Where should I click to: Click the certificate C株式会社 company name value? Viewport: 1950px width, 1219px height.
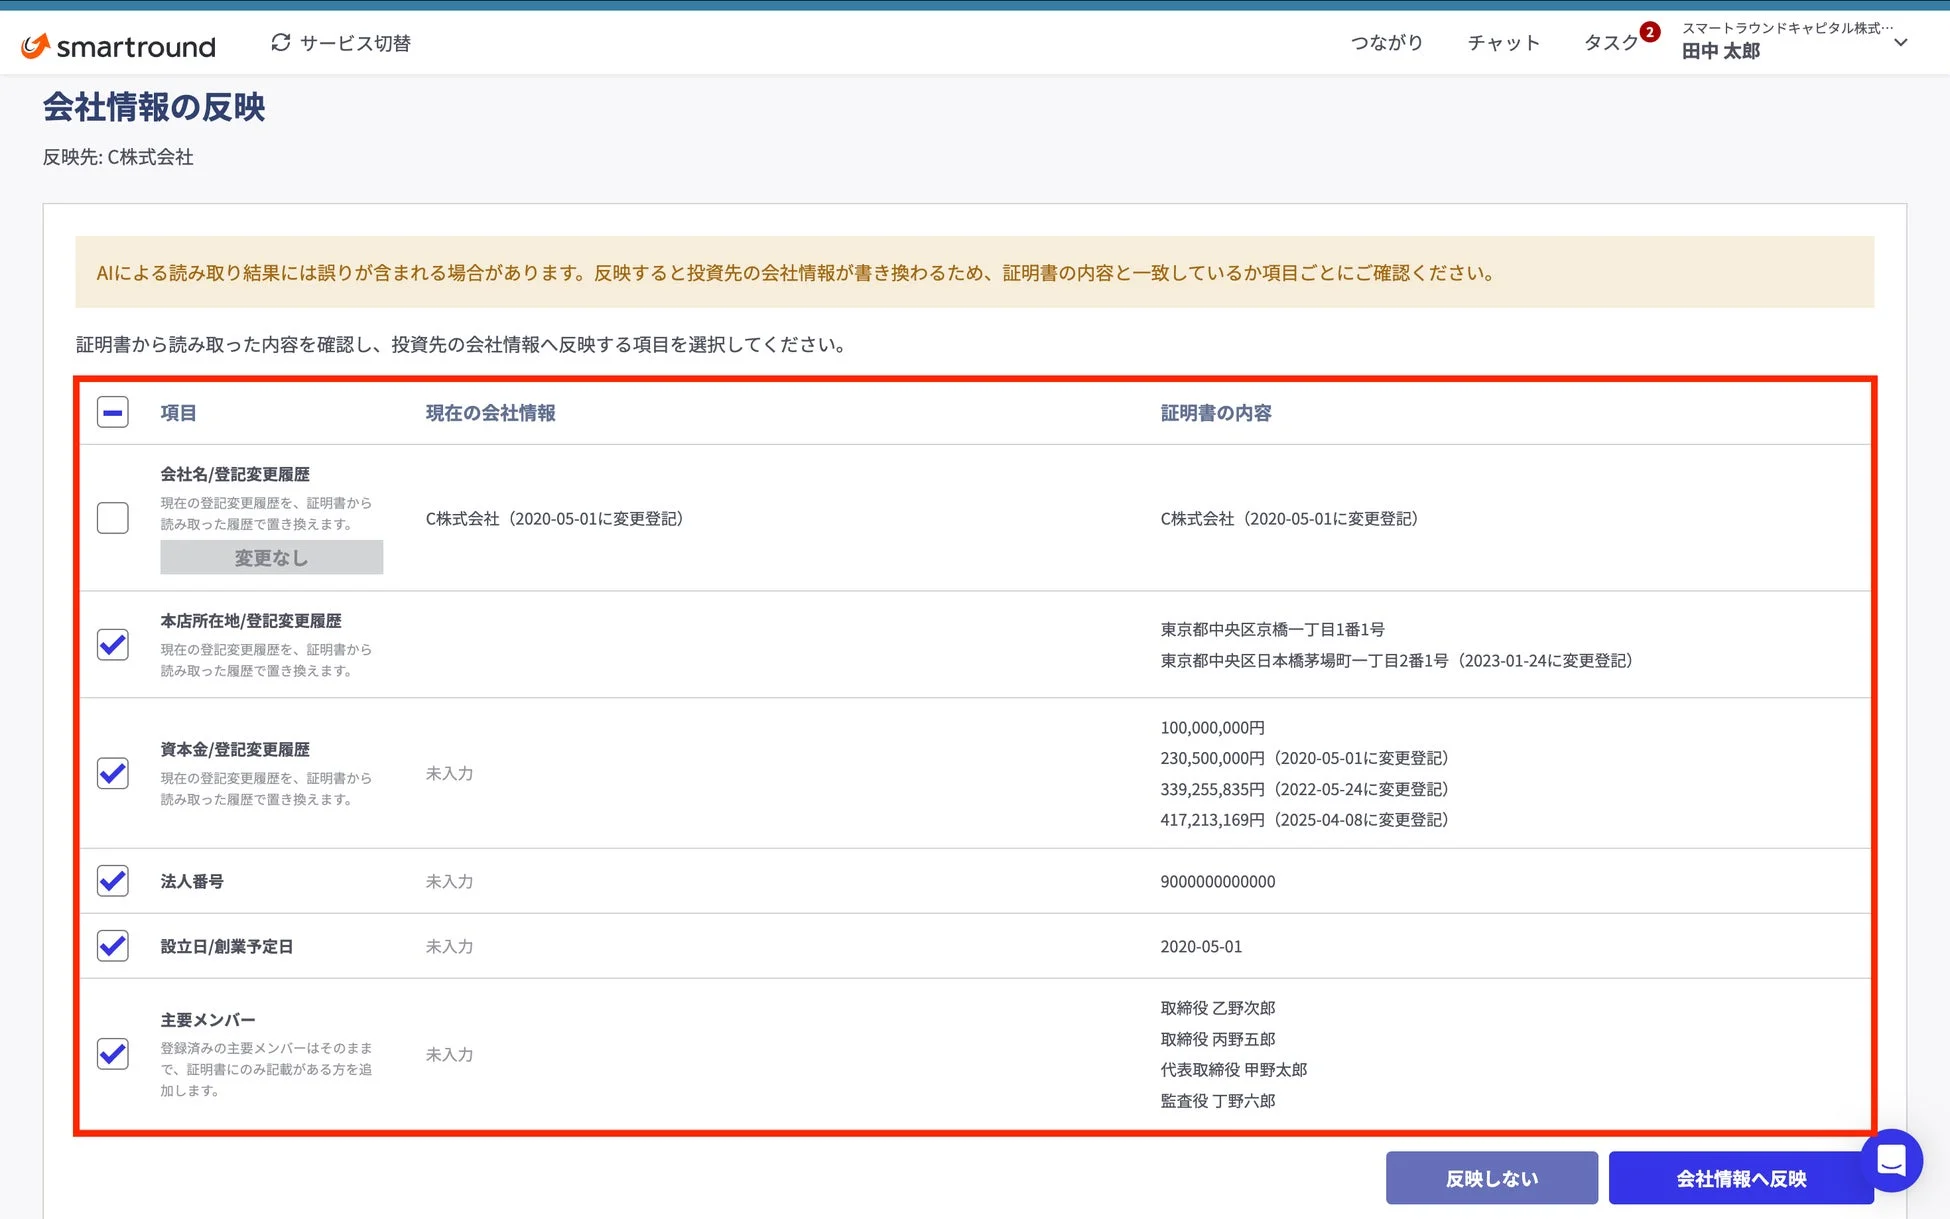[1289, 519]
